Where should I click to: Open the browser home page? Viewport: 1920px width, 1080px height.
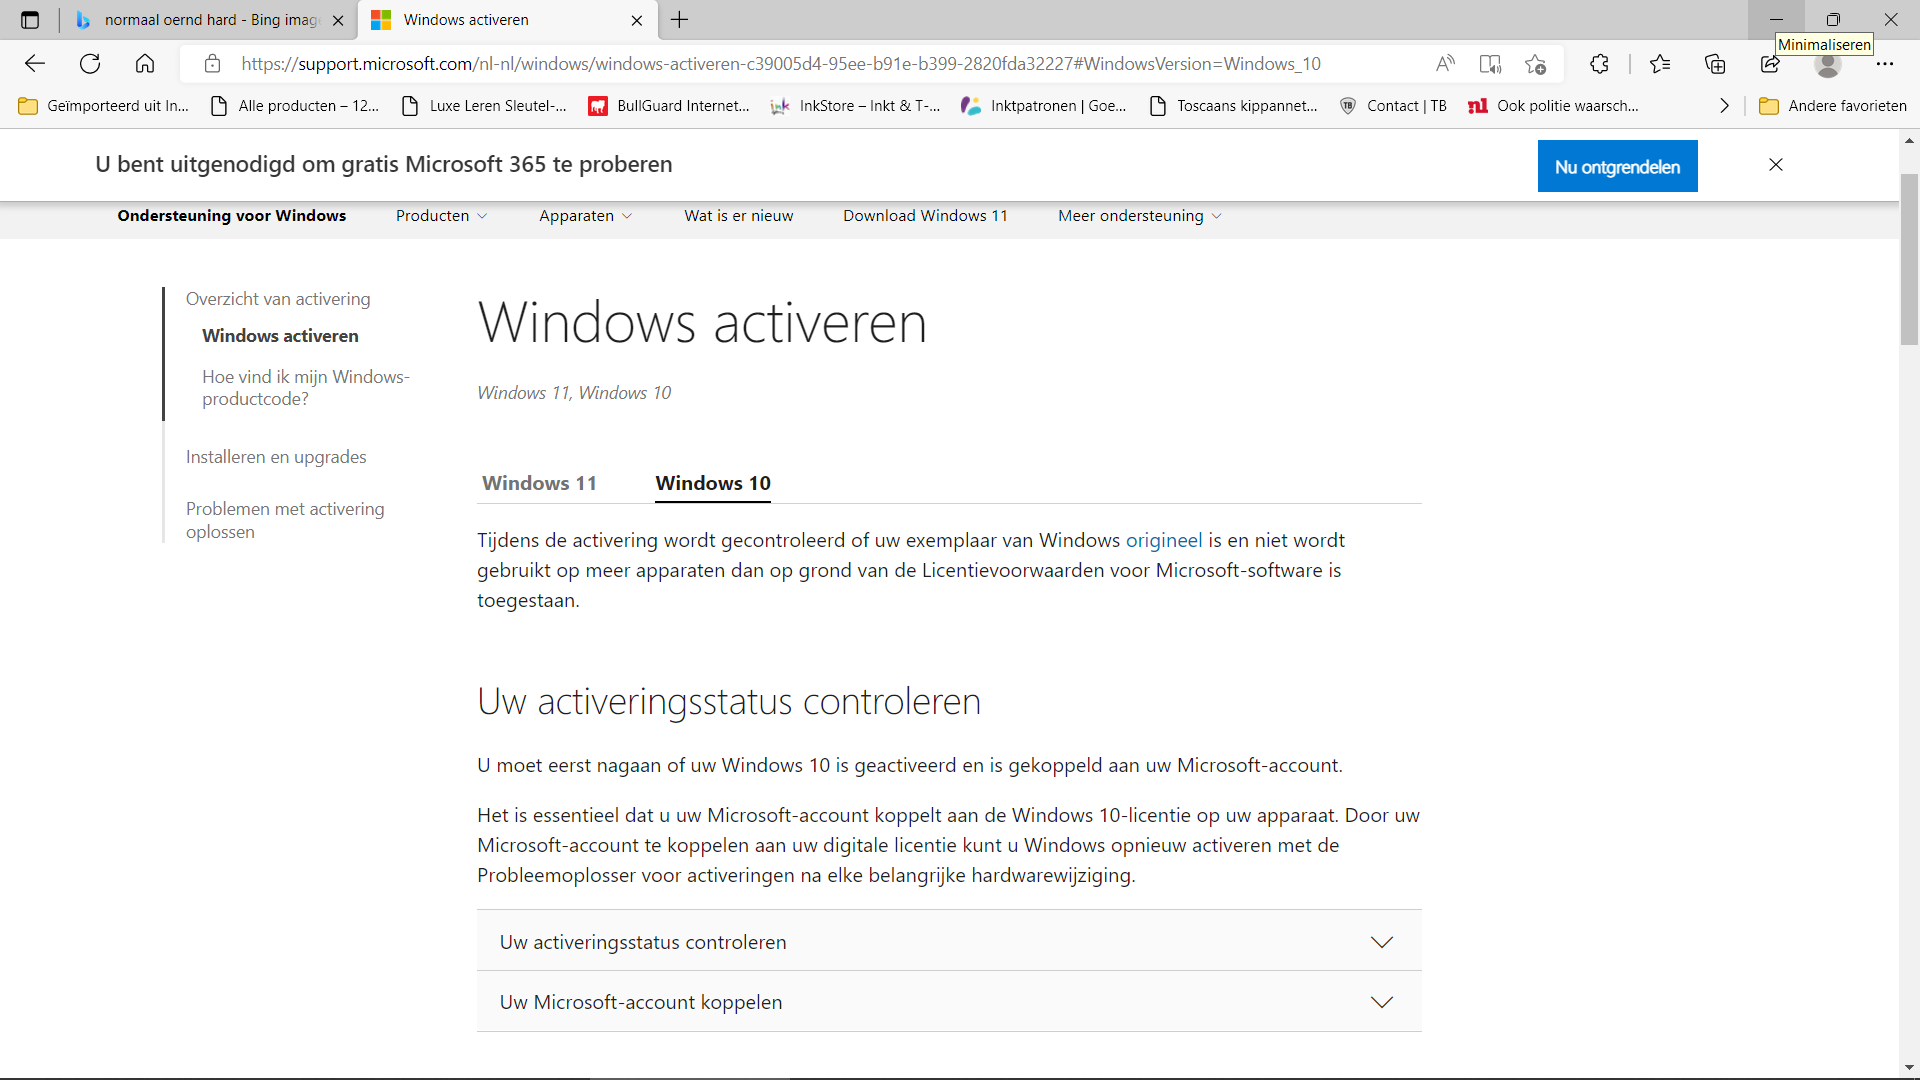coord(145,64)
